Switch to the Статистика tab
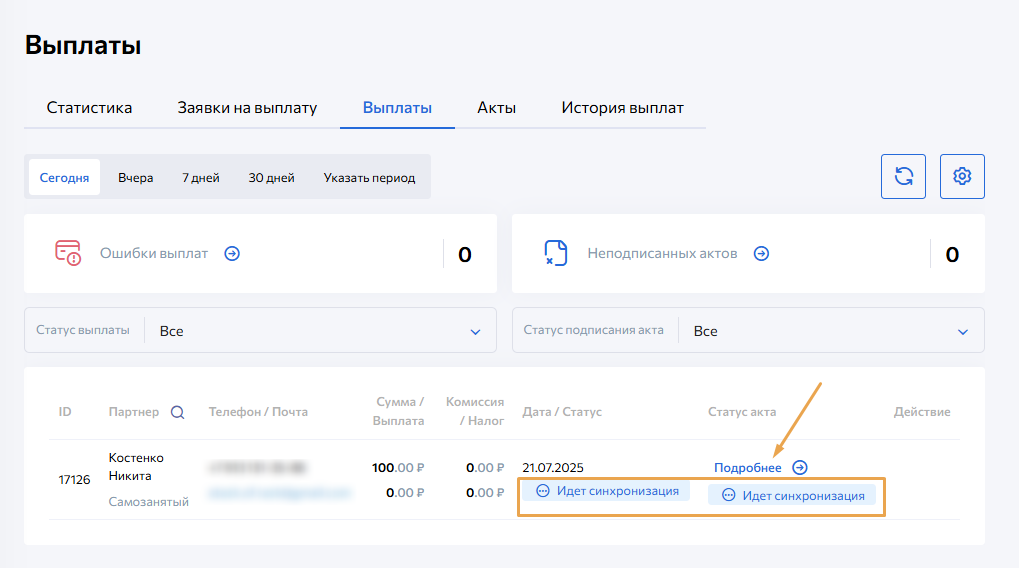 coord(89,108)
